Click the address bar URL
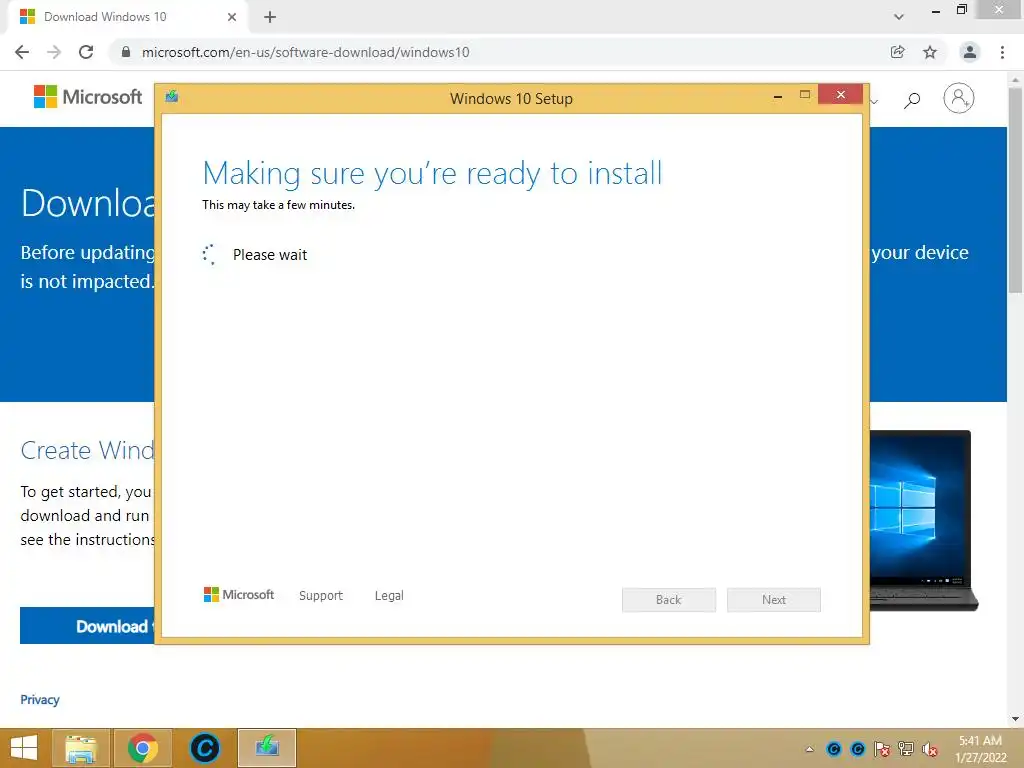Screen dimensions: 1024x768 pos(306,52)
